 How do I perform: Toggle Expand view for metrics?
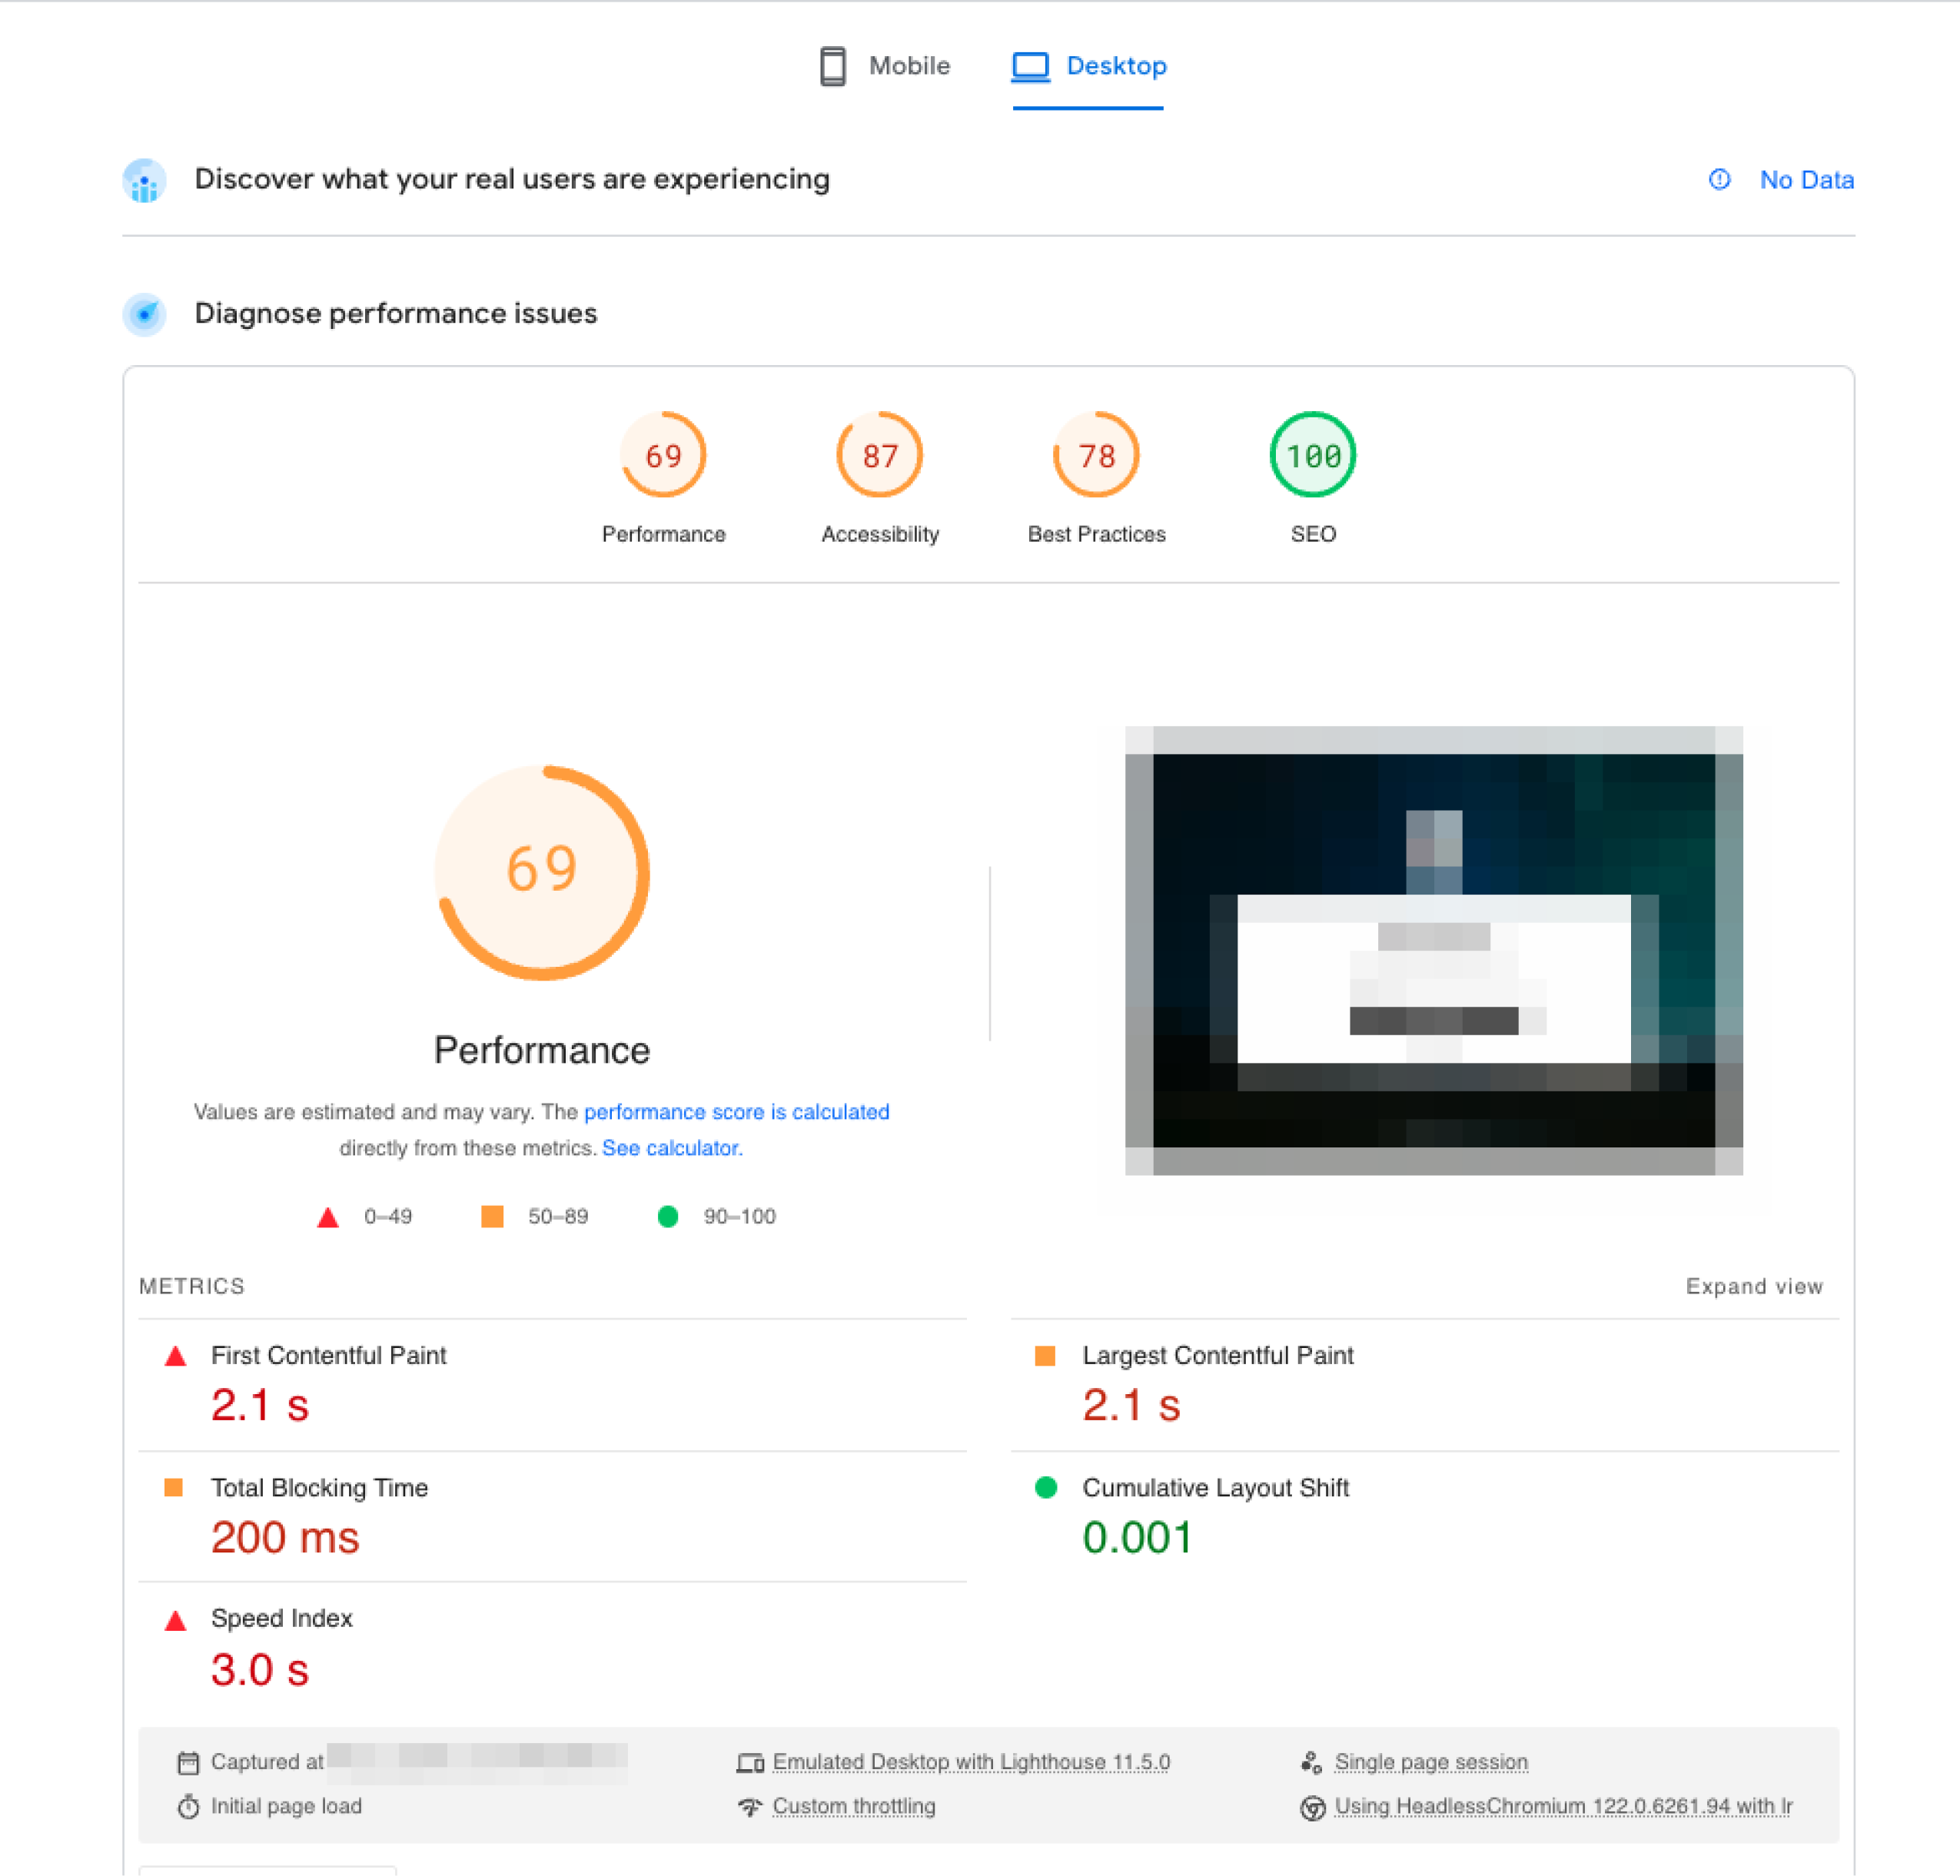(x=1753, y=1286)
